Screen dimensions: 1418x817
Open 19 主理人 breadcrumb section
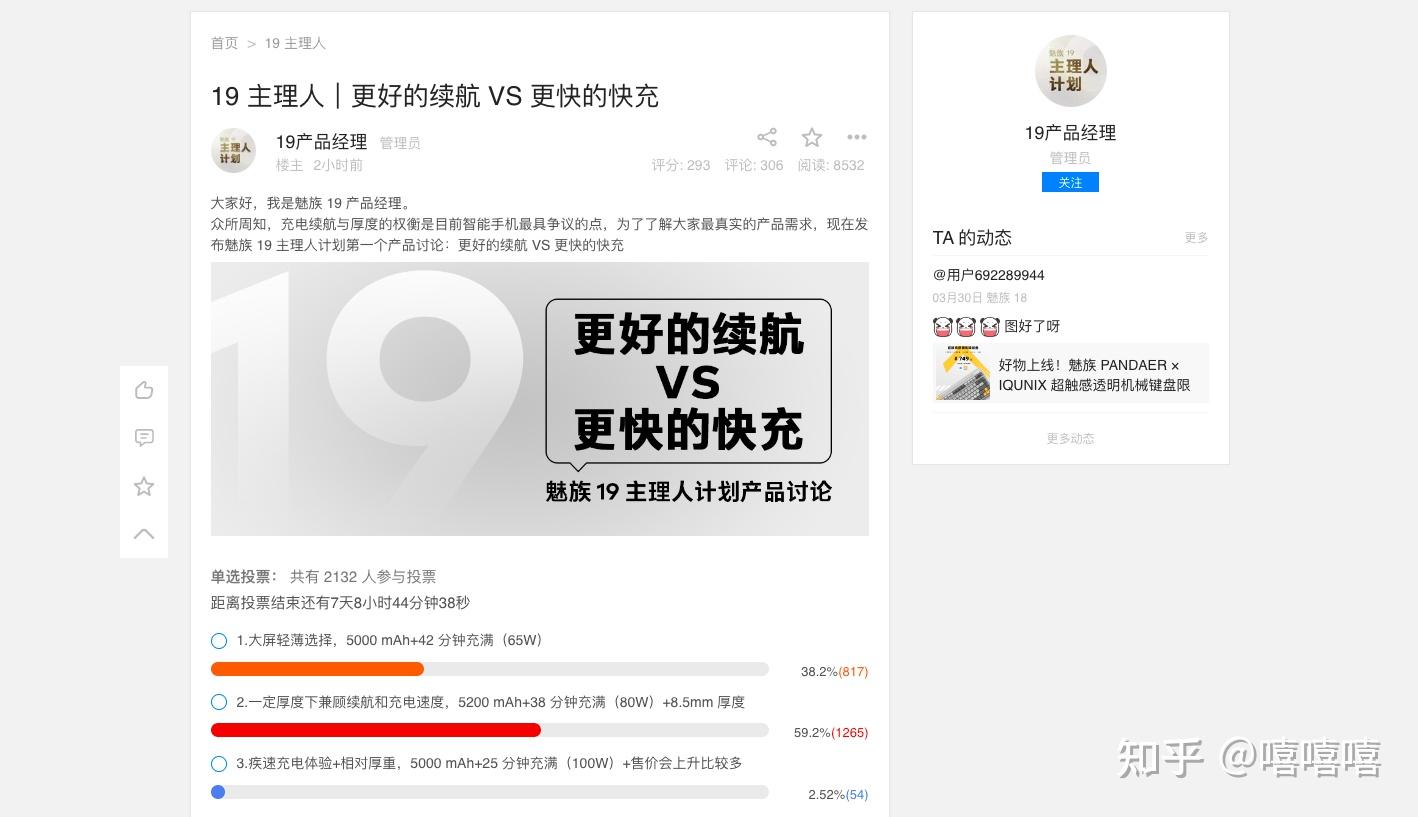point(295,43)
